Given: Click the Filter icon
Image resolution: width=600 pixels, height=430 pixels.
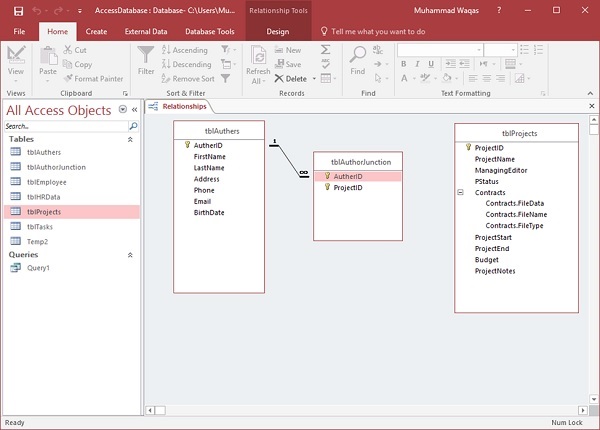Looking at the screenshot, I should (146, 56).
